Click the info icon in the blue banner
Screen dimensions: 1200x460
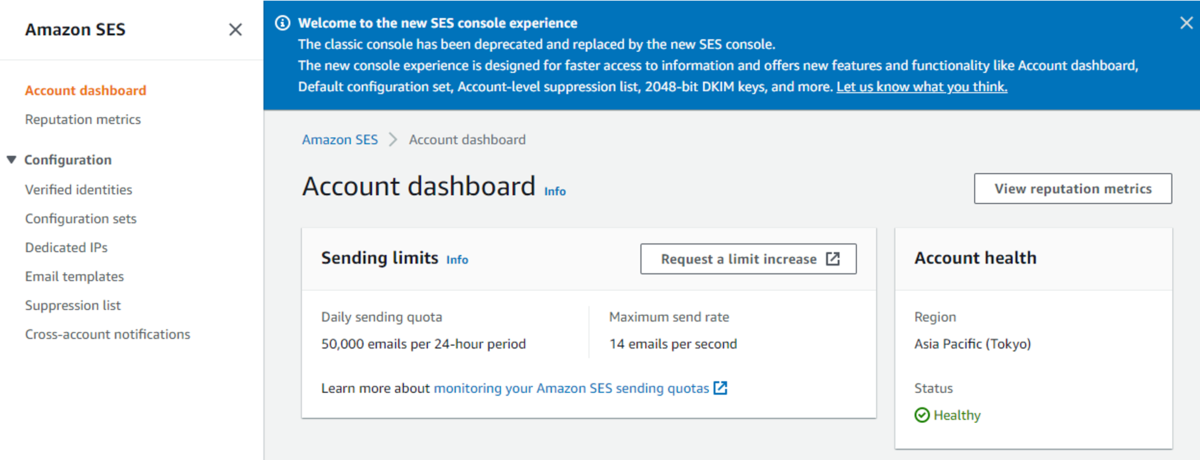tap(283, 23)
